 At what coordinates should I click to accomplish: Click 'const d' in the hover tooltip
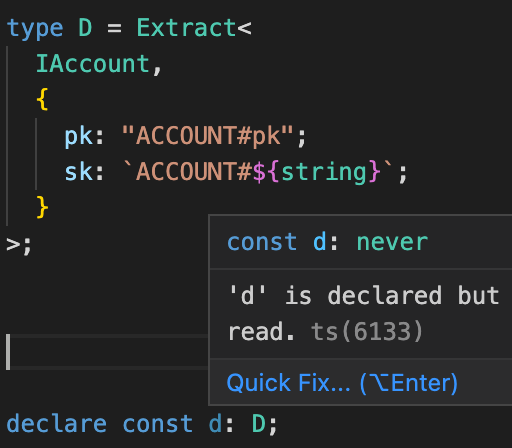pyautogui.click(x=277, y=242)
